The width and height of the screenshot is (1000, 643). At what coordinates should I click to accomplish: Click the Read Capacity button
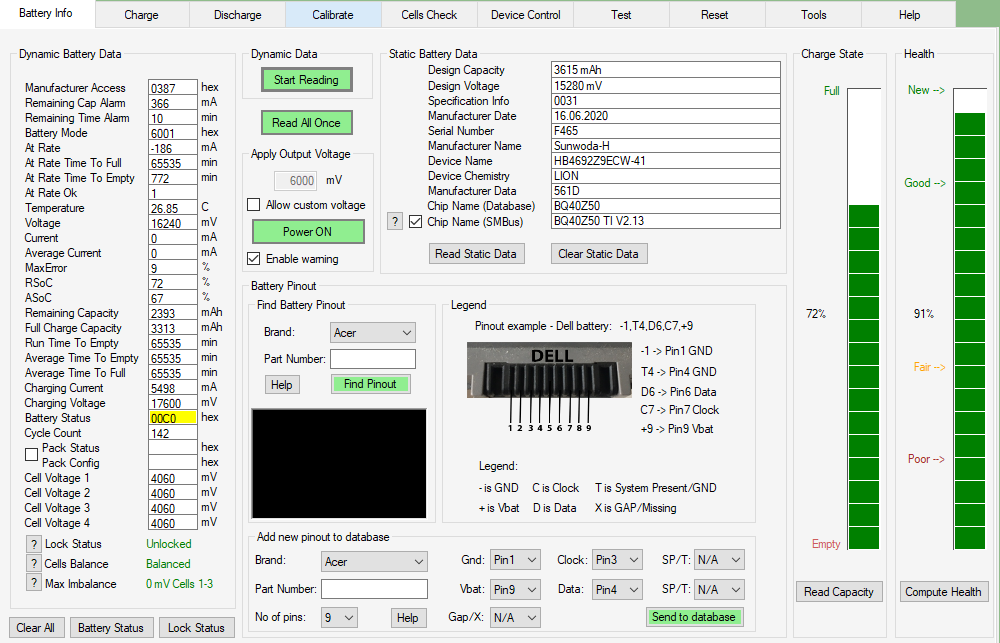[x=839, y=592]
